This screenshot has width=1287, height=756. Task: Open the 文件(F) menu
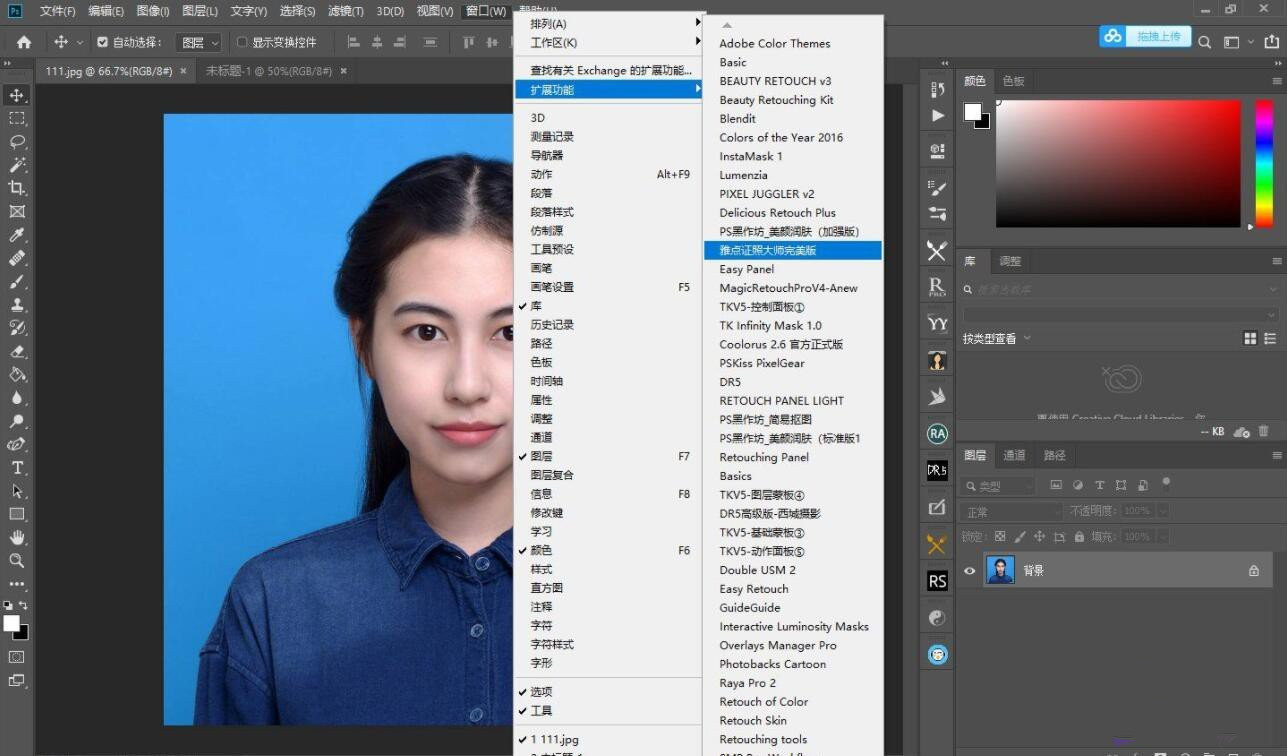58,11
